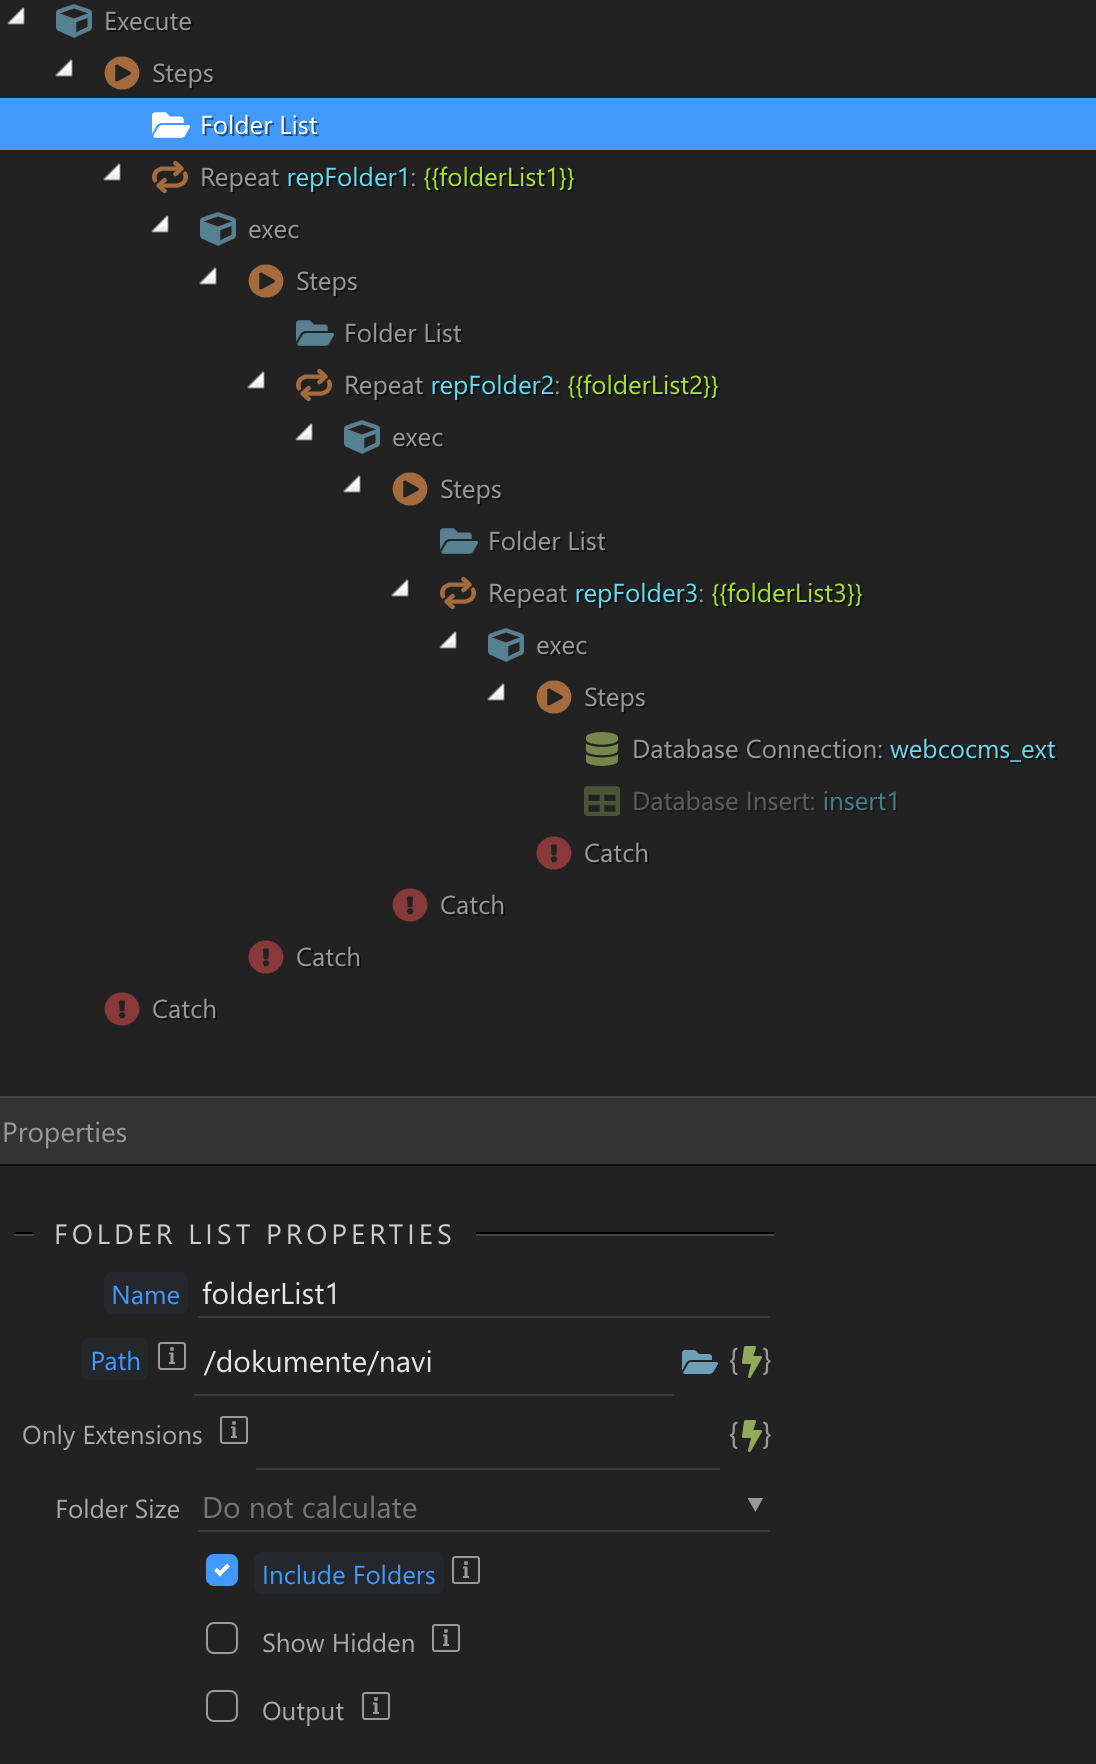
Task: Select the innermost Catch error icon
Action: [x=554, y=853]
